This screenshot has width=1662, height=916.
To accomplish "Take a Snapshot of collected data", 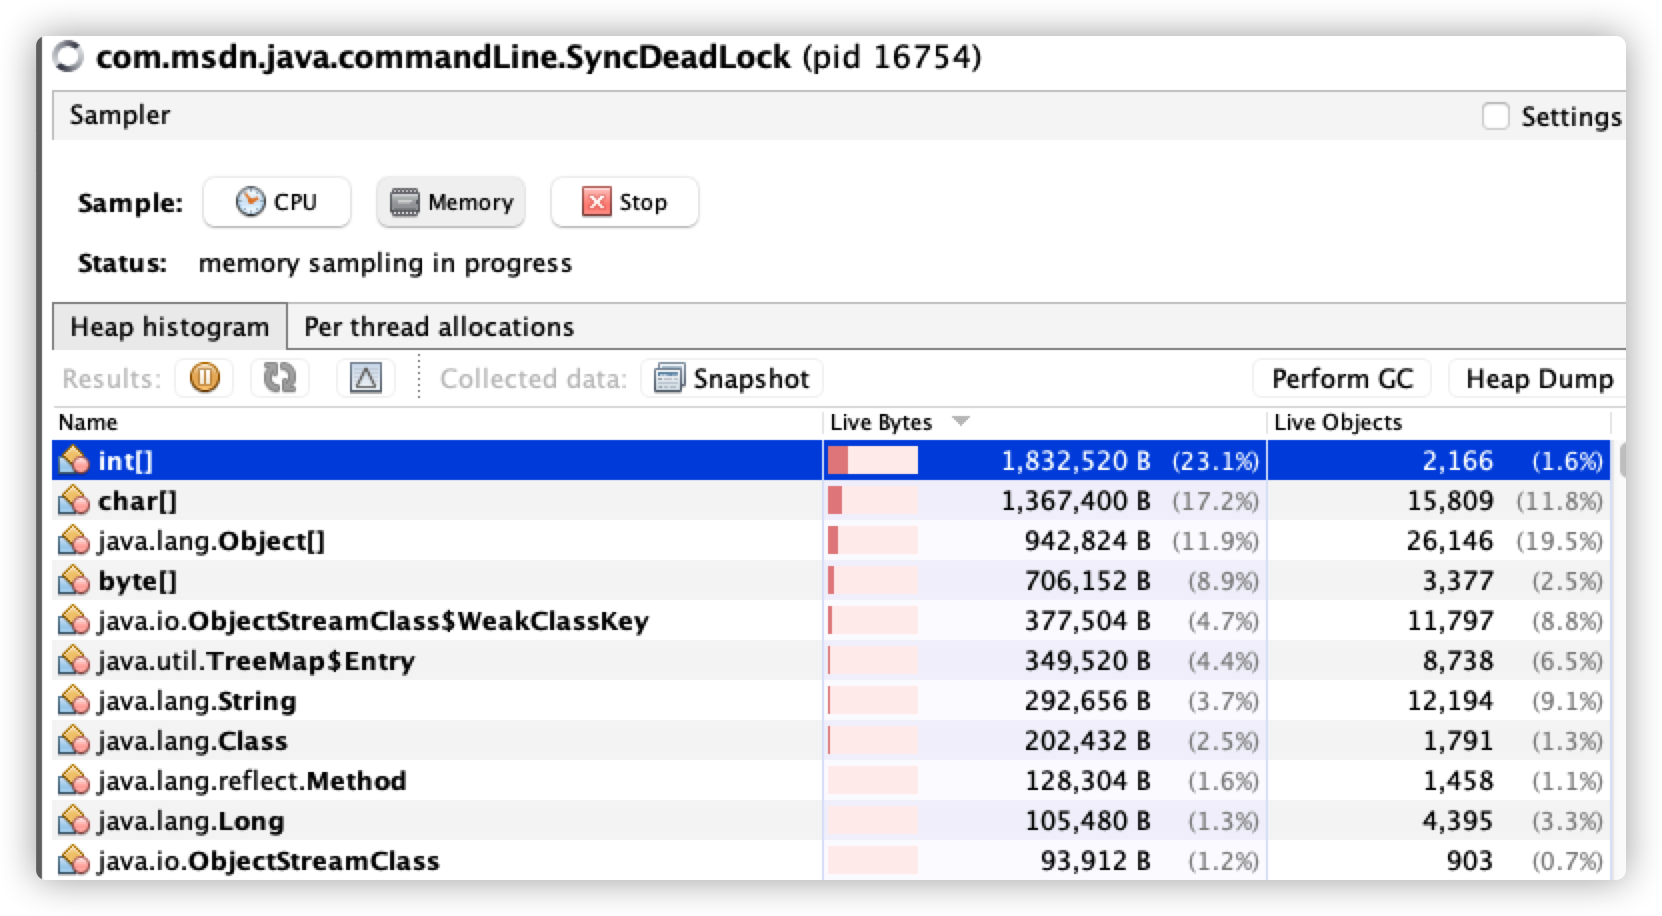I will pyautogui.click(x=731, y=378).
